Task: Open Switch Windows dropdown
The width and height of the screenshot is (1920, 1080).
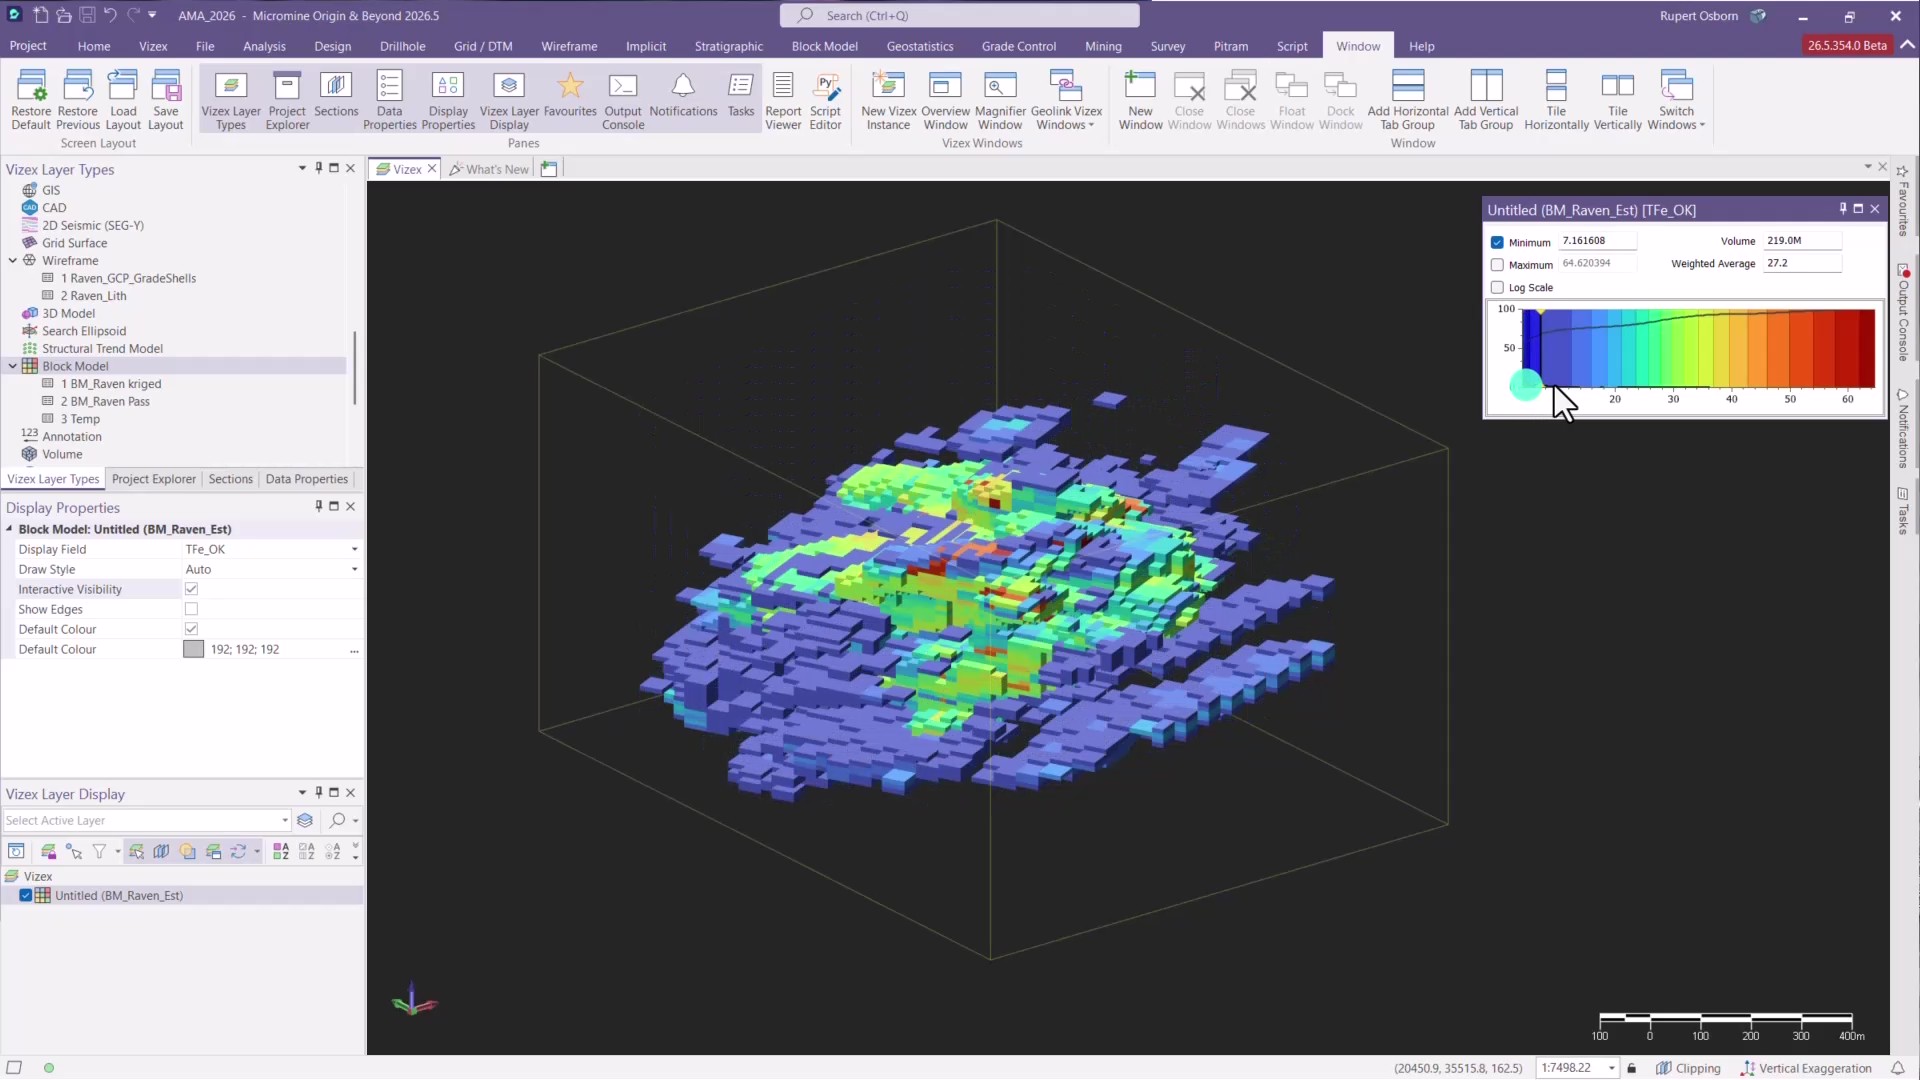Action: [1676, 99]
